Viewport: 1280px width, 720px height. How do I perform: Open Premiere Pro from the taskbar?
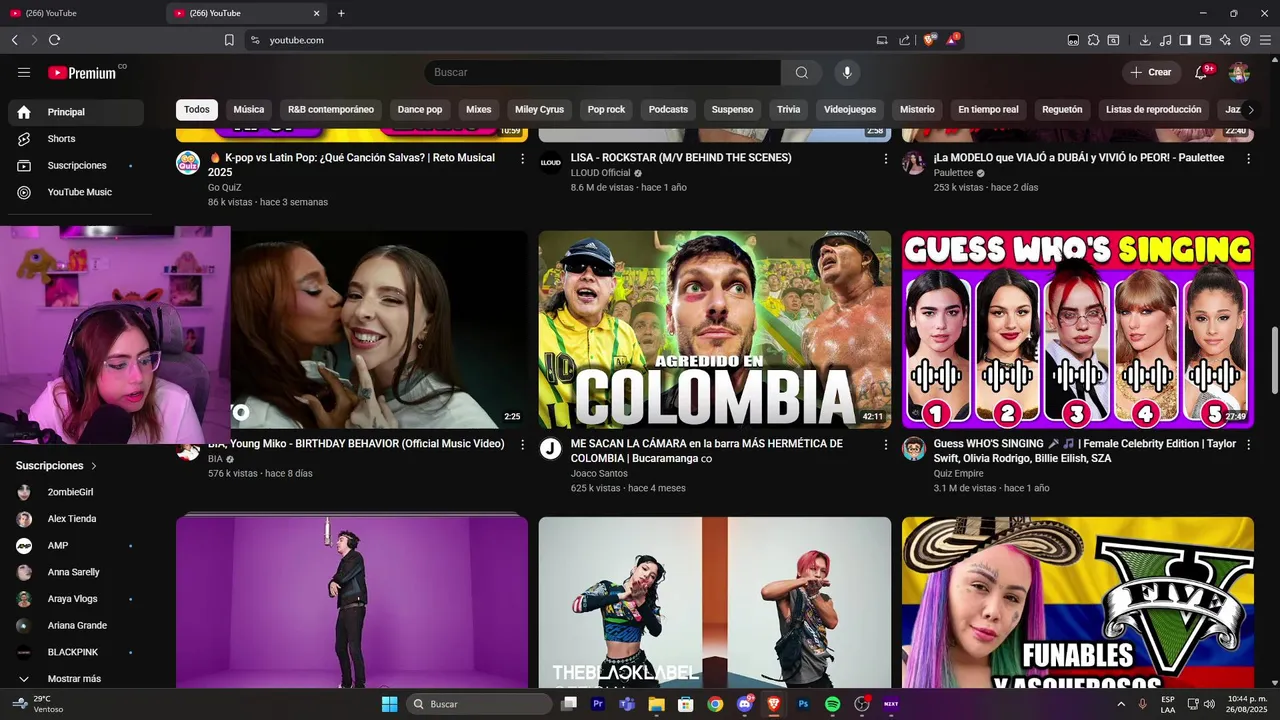[598, 704]
